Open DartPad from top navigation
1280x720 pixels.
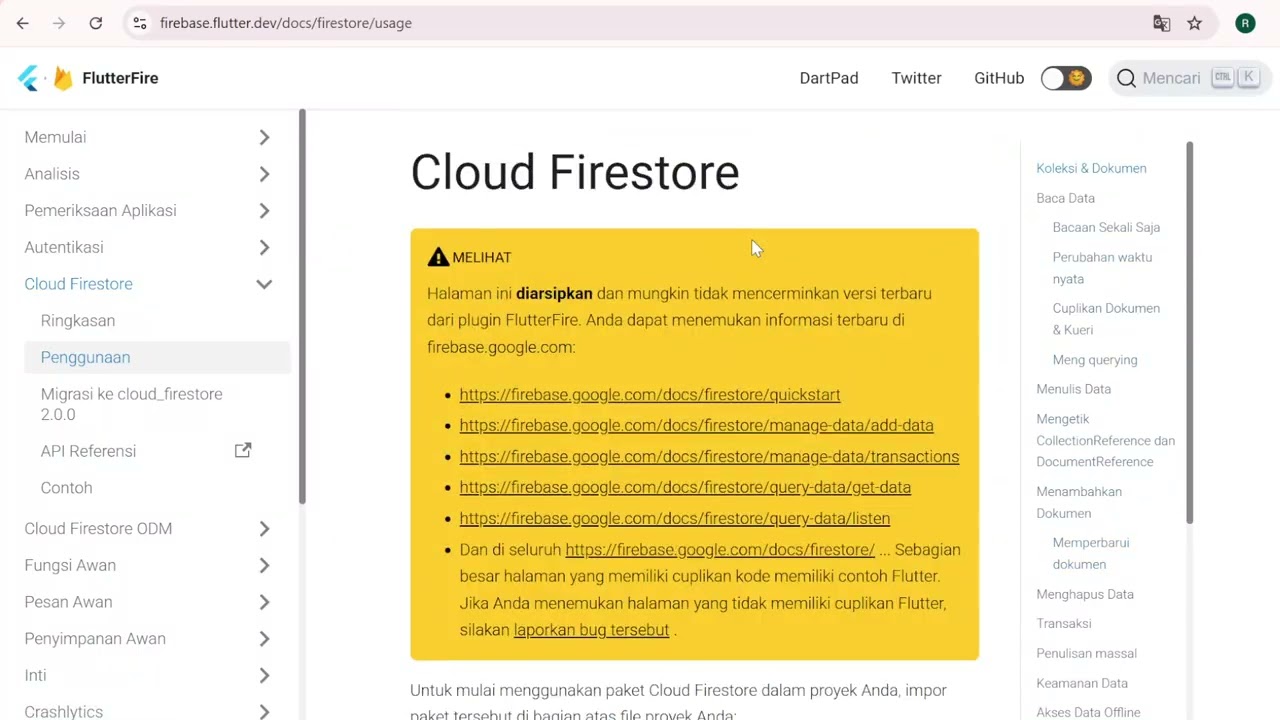[829, 78]
